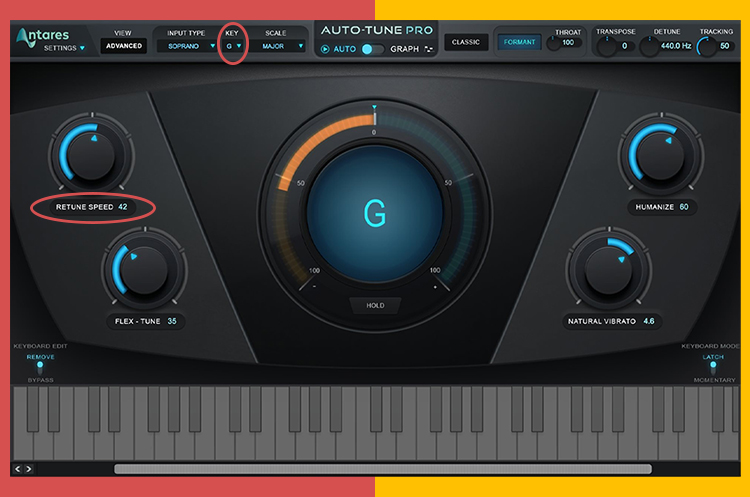Click the Retune Speed value 42

point(123,207)
